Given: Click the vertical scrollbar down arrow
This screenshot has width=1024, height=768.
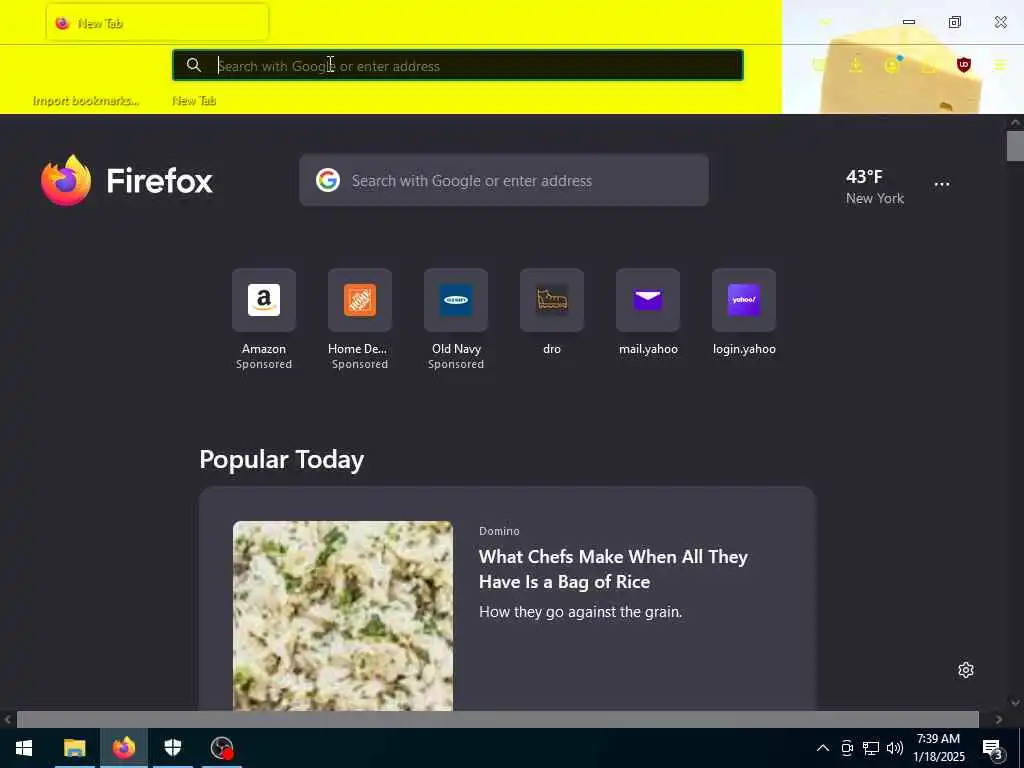Looking at the screenshot, I should click(x=1015, y=703).
